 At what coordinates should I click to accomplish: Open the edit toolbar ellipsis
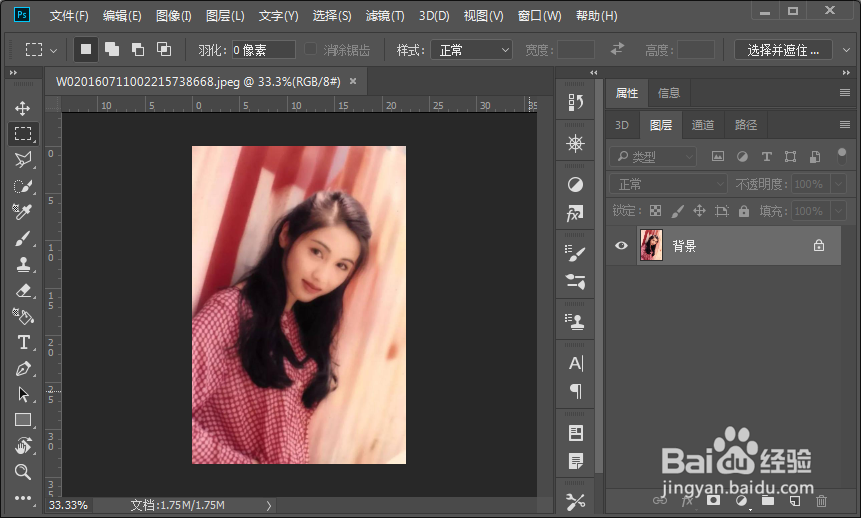point(23,498)
